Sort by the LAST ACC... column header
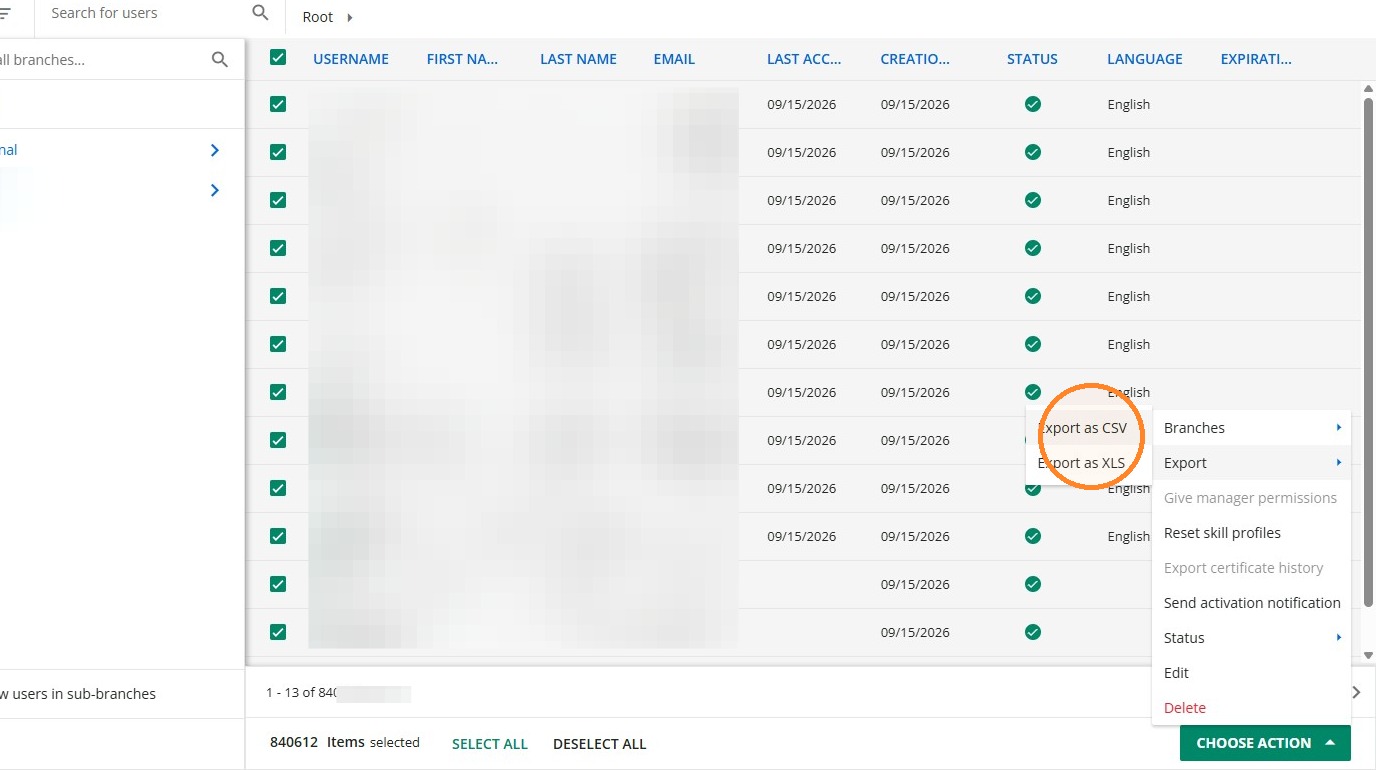Screen dimensions: 1376x770 coord(804,59)
